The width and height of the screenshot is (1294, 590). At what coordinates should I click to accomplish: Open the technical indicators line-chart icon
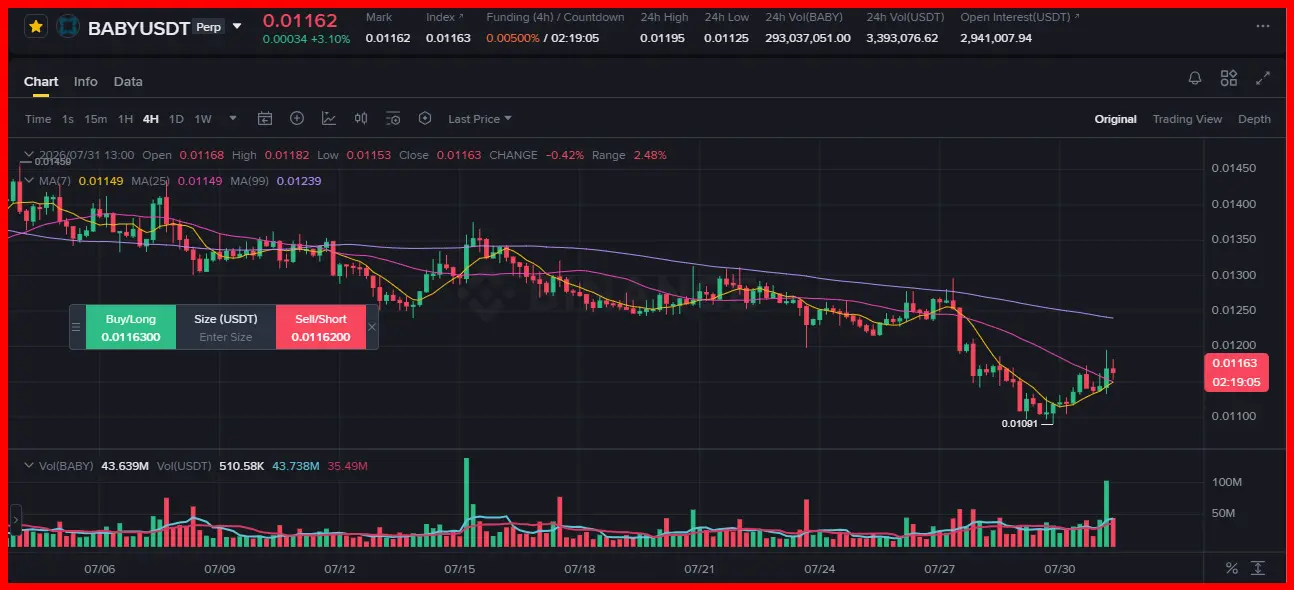coord(329,118)
